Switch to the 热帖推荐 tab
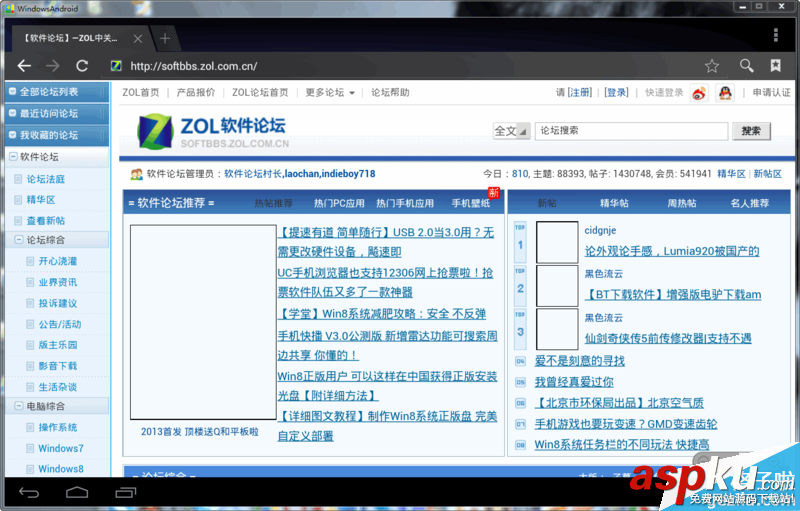The image size is (800, 511). tap(273, 203)
